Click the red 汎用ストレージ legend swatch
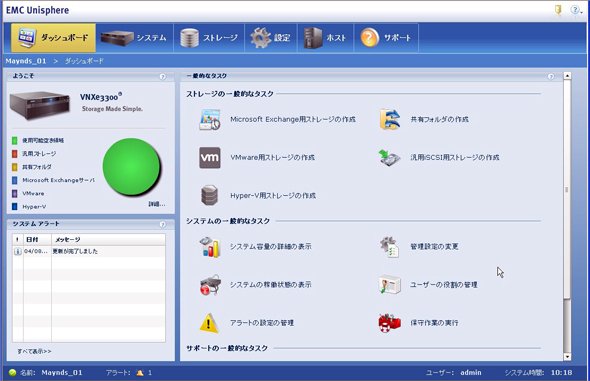 point(15,153)
